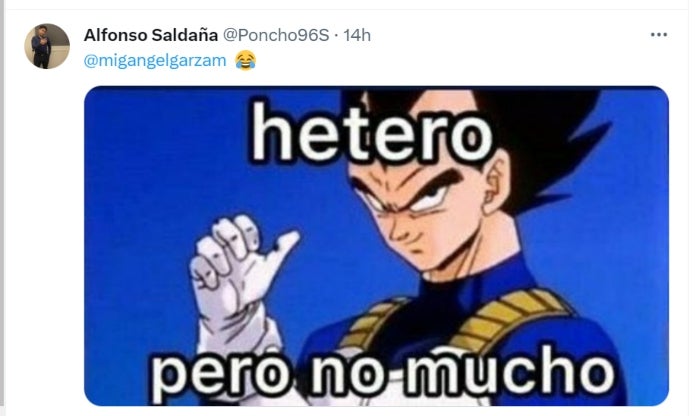
Task: Click the "hetero" caption on the meme
Action: 372,133
